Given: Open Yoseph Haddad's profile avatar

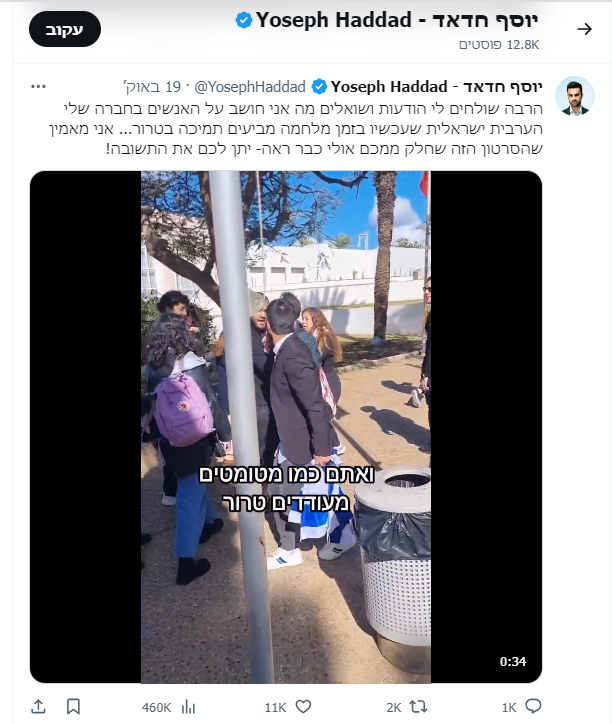Looking at the screenshot, I should tap(575, 96).
